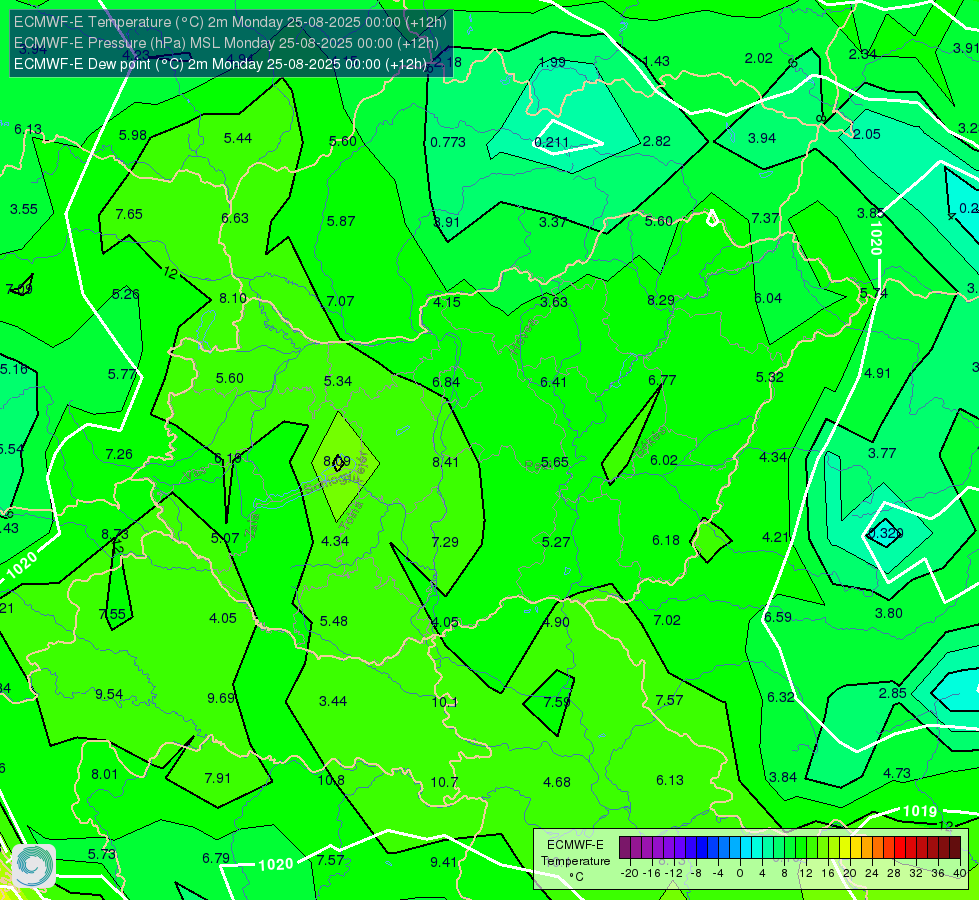The height and width of the screenshot is (900, 979).
Task: Click the 6.84 temperature value
Action: pos(446,382)
